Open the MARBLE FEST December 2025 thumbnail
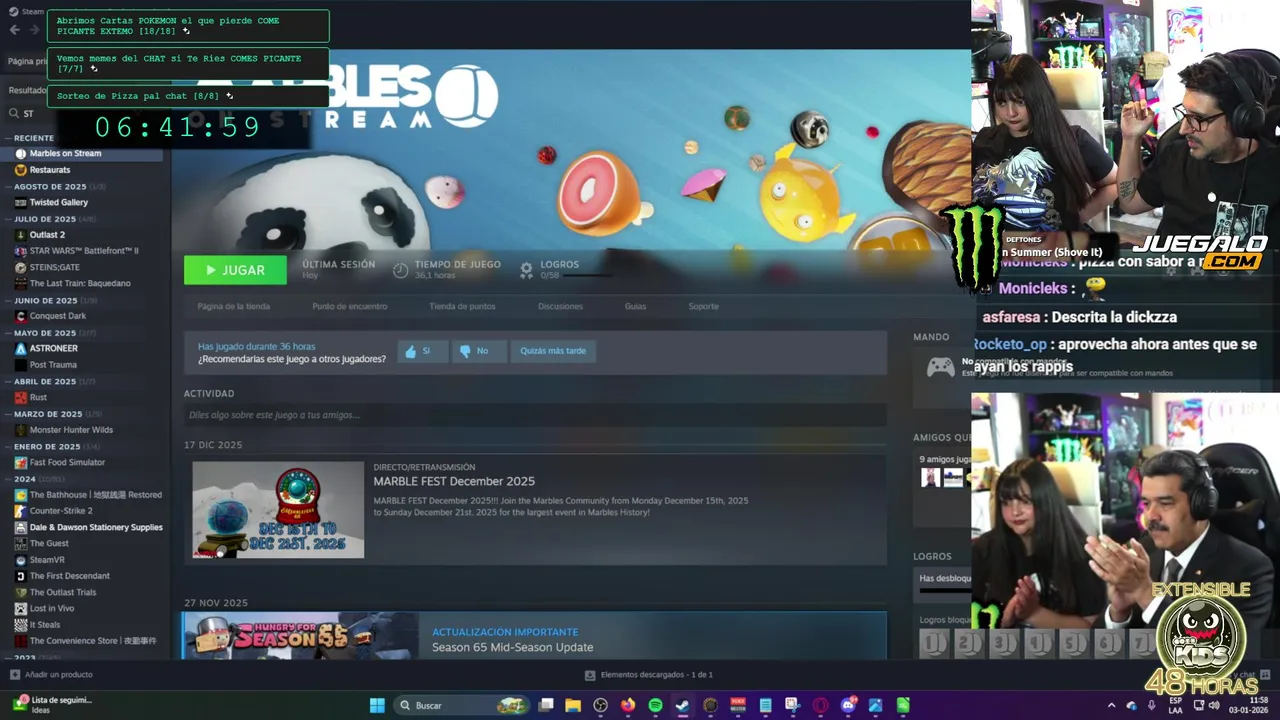 tap(278, 510)
